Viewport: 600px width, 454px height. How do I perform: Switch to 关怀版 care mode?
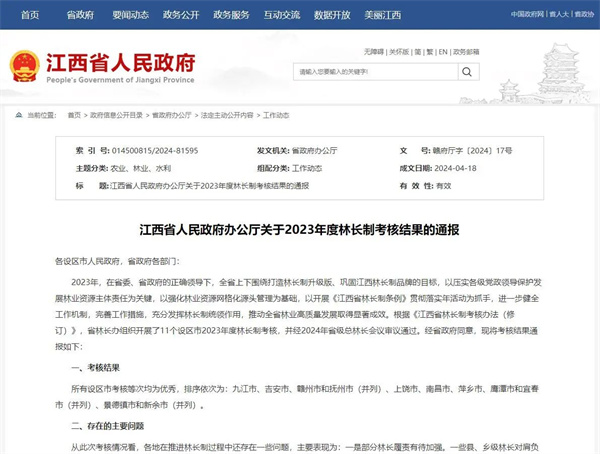[399, 50]
